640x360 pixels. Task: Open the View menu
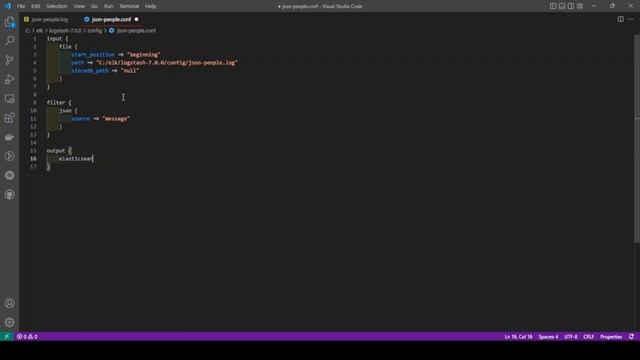point(79,6)
